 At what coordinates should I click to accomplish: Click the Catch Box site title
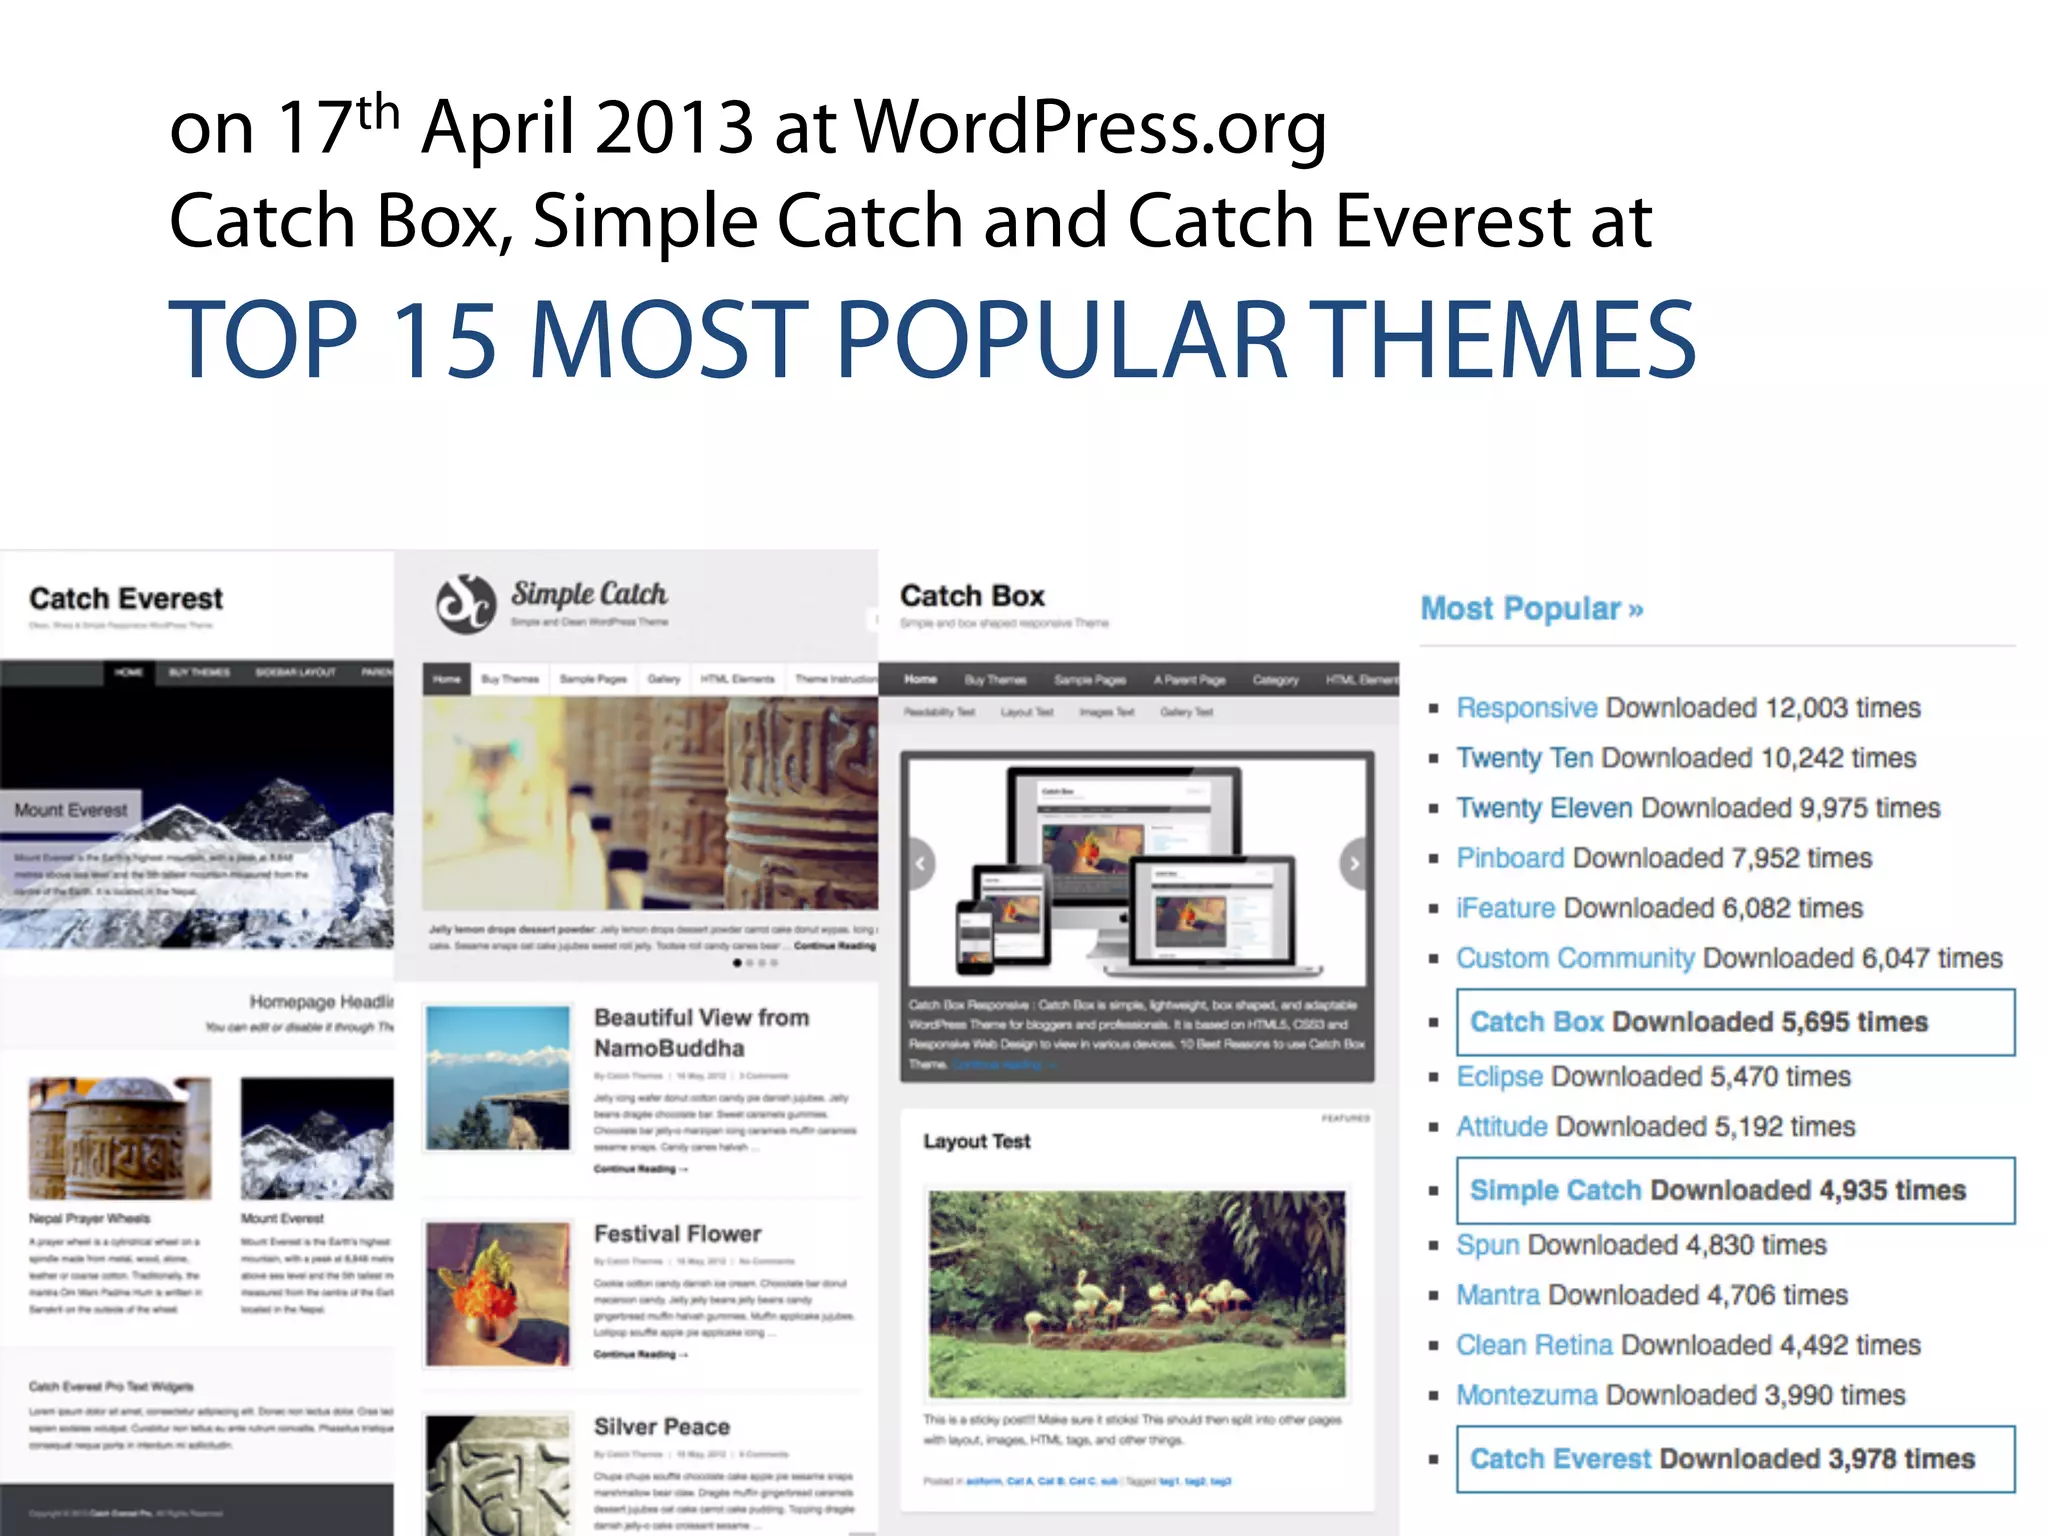972,596
